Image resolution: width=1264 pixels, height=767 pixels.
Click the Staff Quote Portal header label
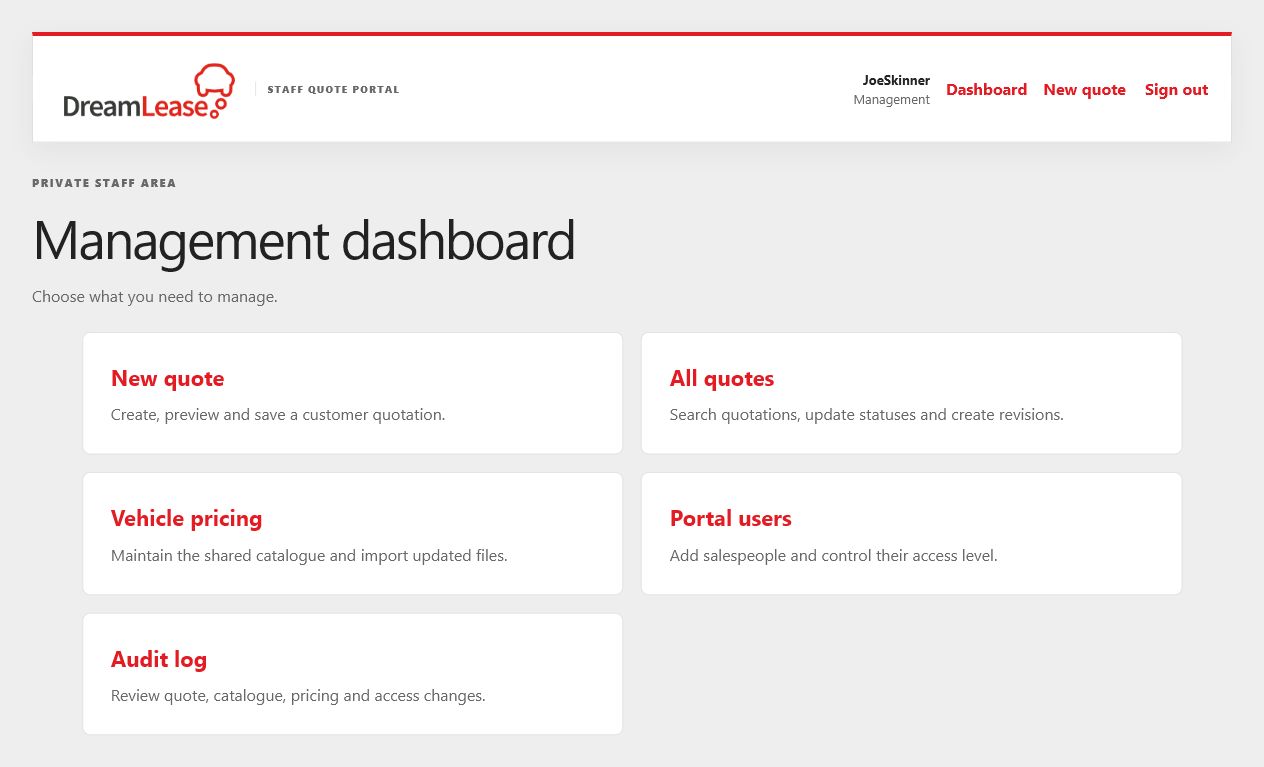[333, 90]
